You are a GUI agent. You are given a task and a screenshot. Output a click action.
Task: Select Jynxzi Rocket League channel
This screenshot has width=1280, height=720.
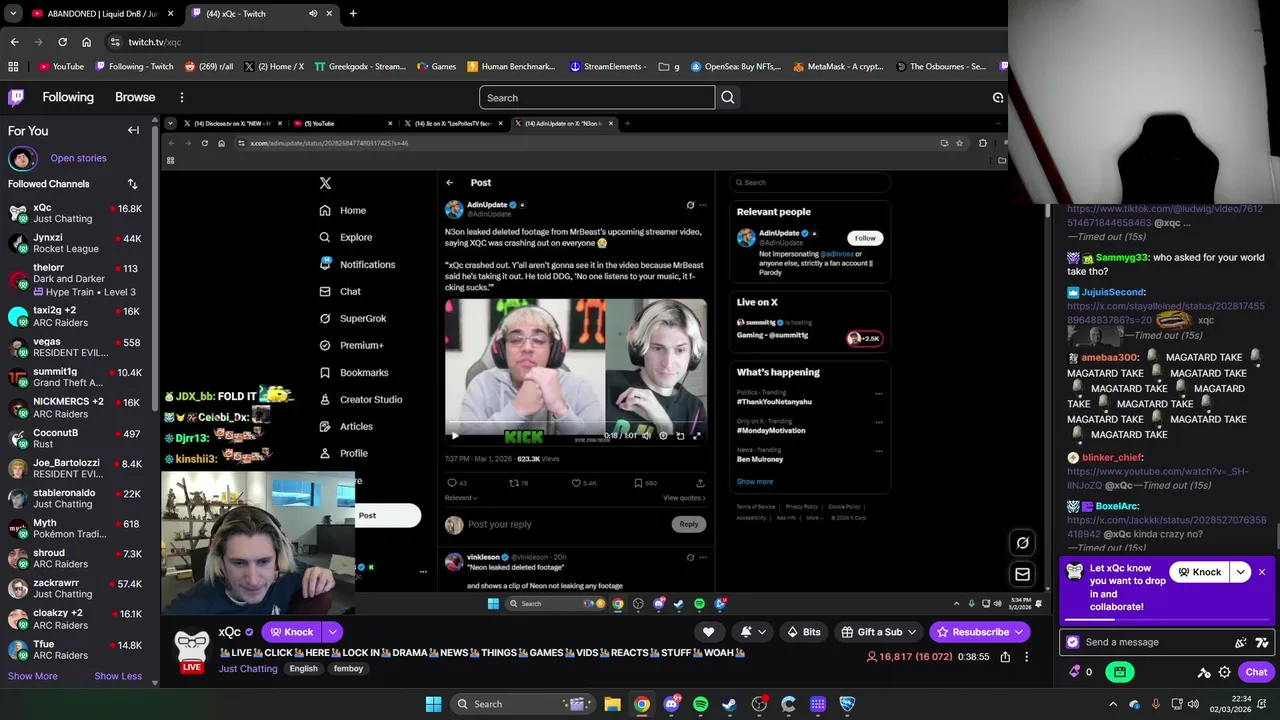(79, 243)
